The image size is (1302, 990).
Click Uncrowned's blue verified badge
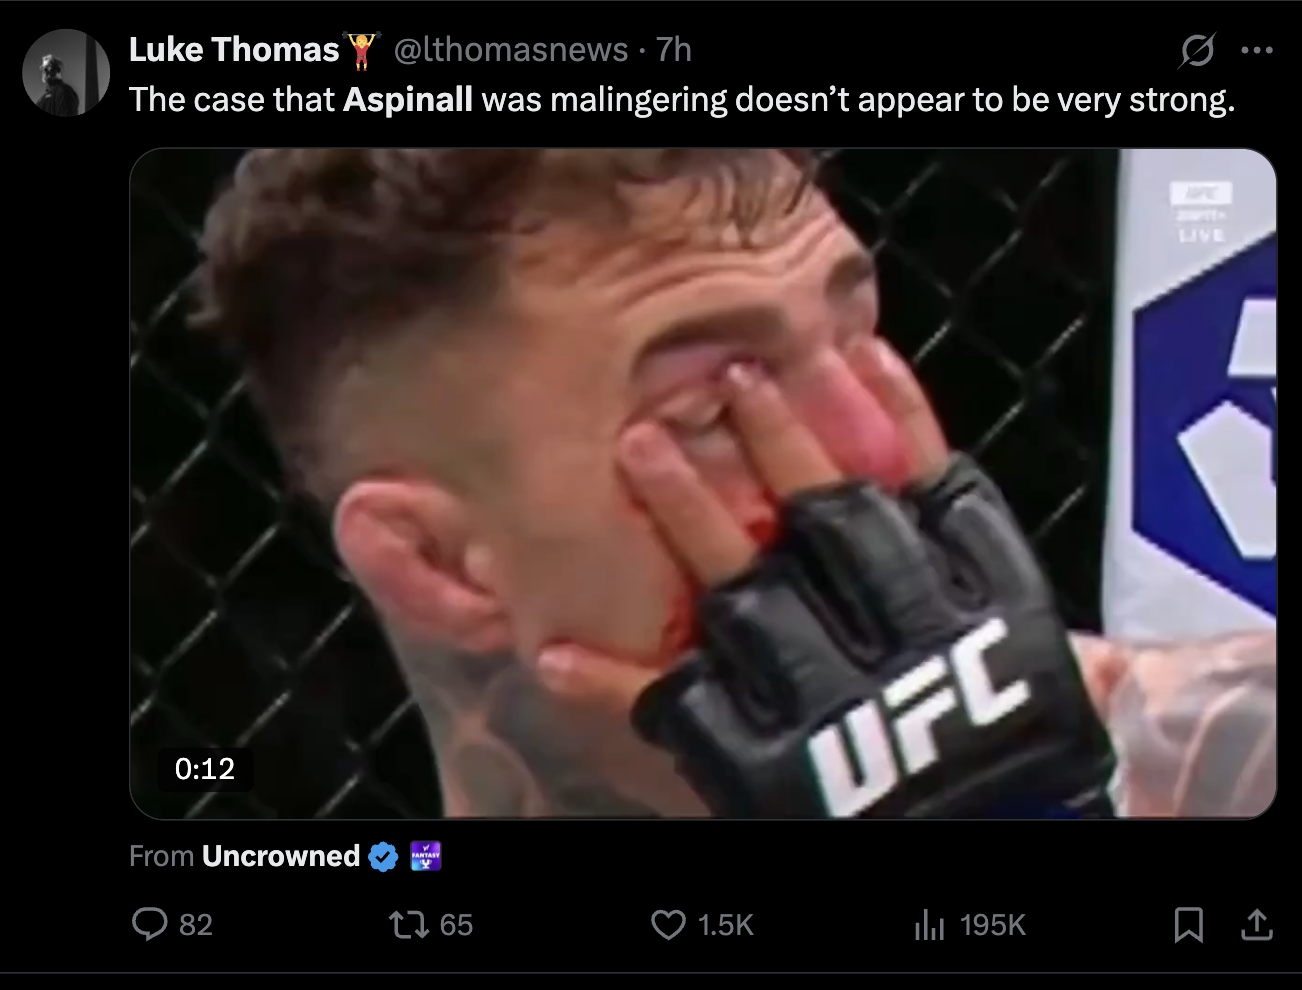point(383,857)
